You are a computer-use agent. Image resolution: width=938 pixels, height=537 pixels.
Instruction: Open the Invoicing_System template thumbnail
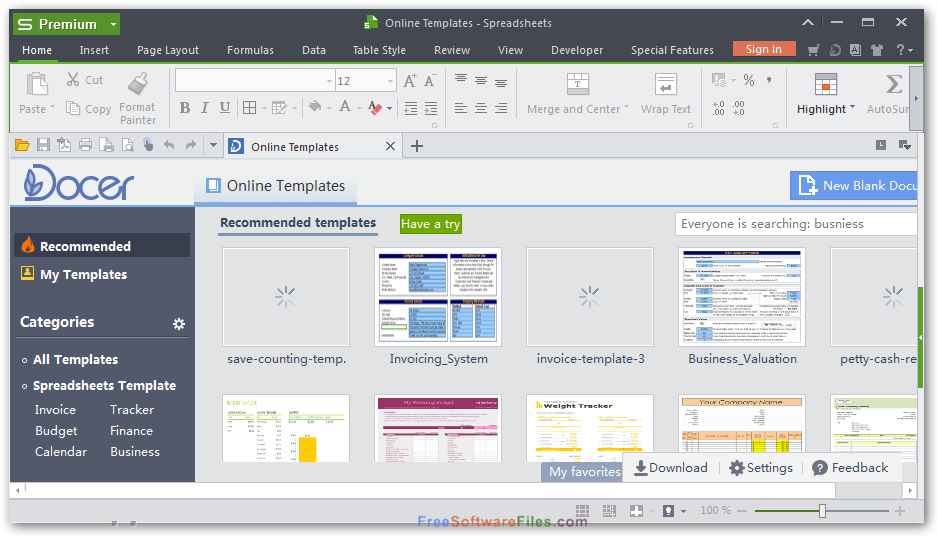point(438,297)
